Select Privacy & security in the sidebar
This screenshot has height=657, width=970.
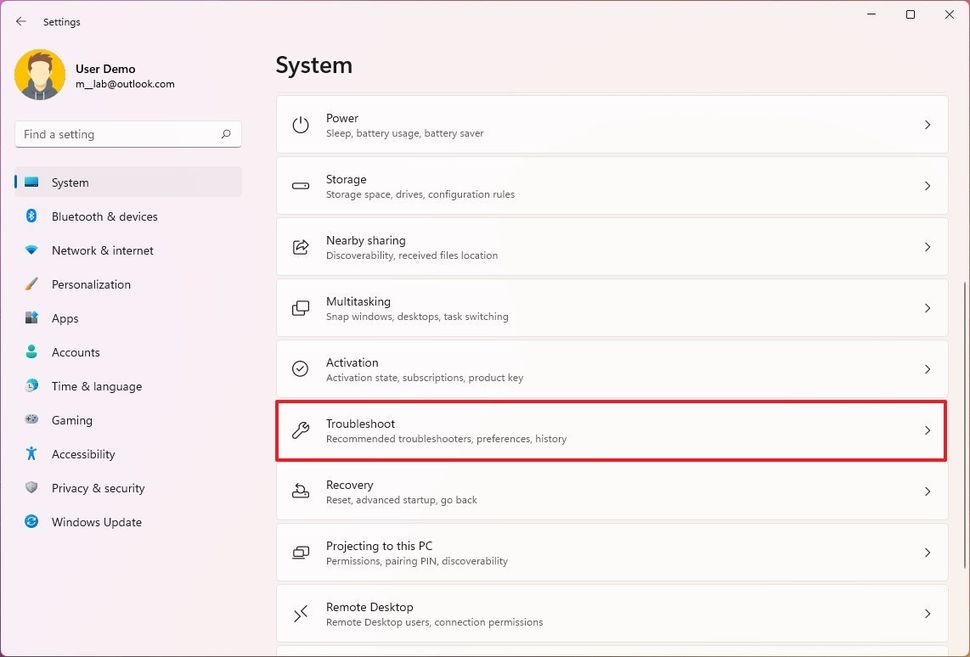[98, 488]
